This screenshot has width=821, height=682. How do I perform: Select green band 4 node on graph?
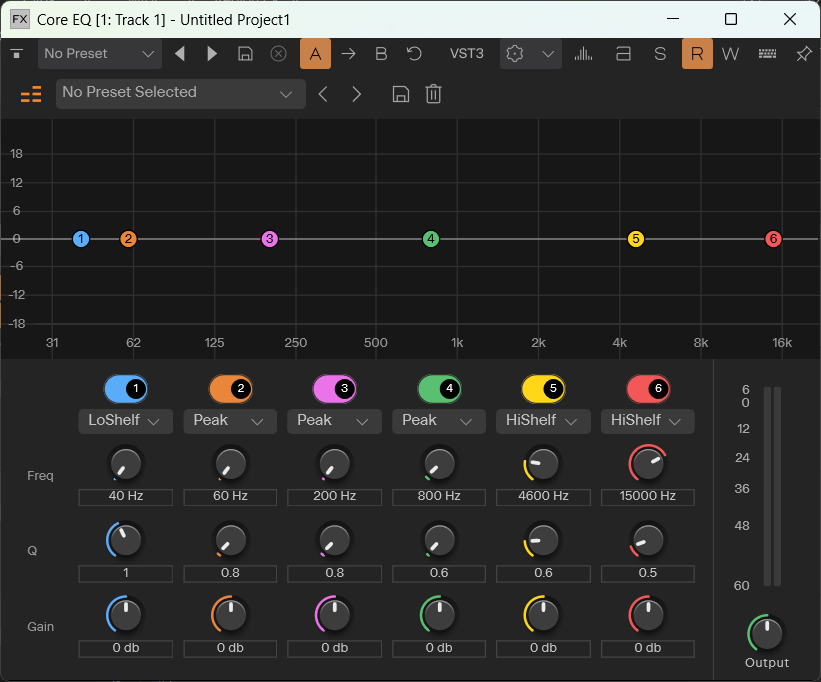pyautogui.click(x=431, y=239)
